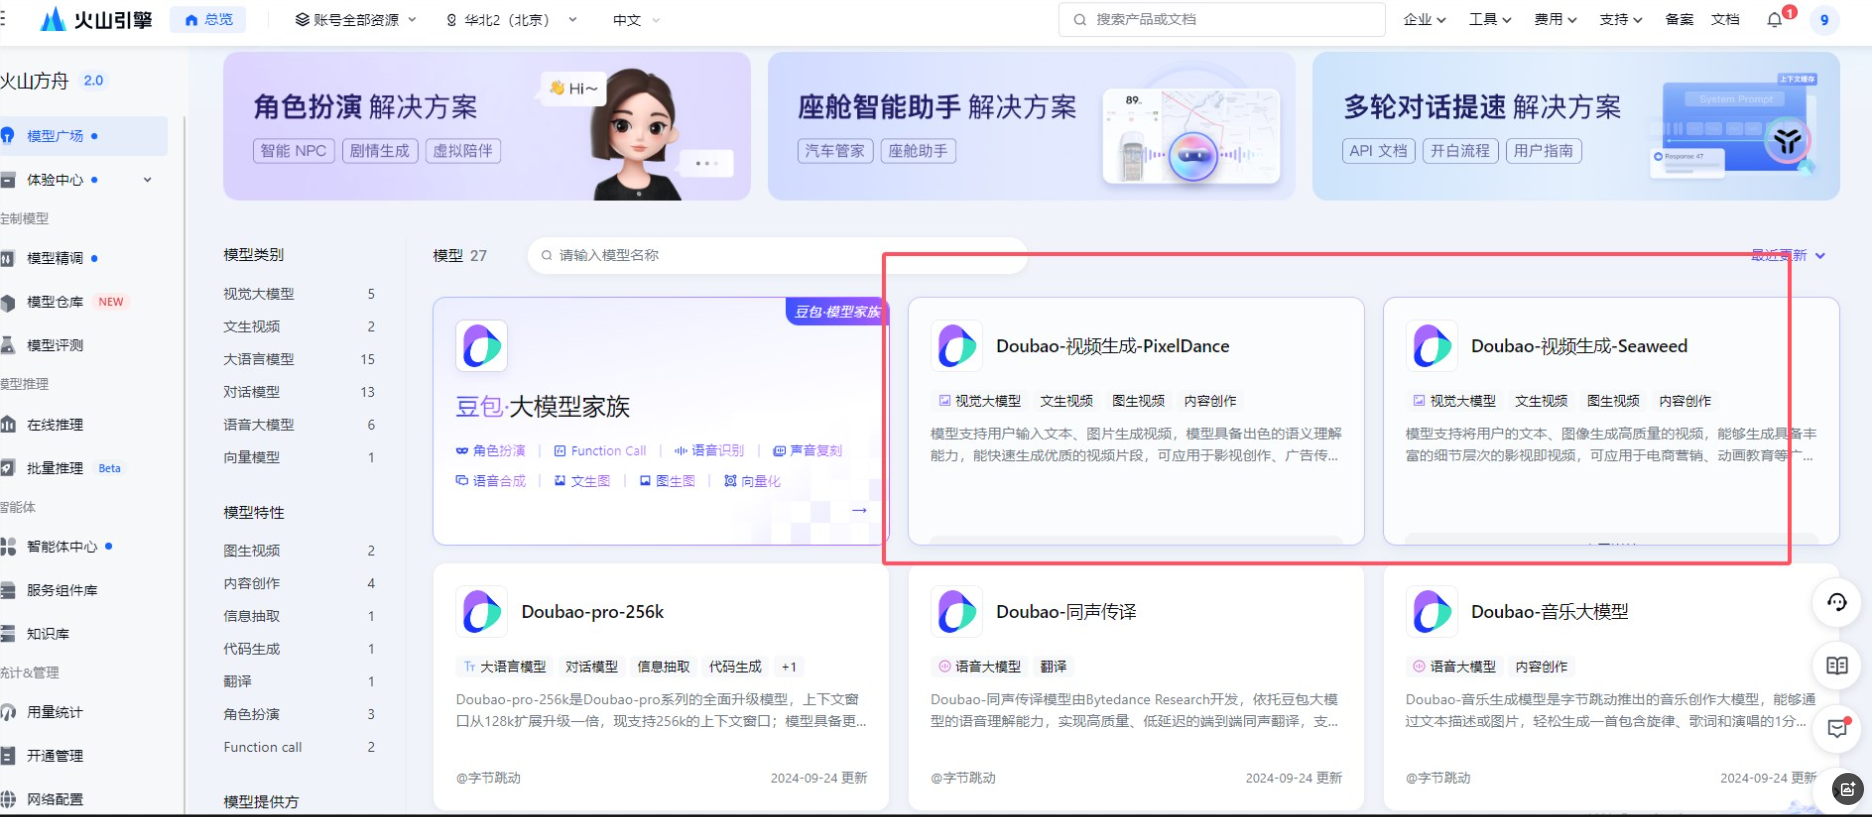1872x817 pixels.
Task: Click the 智能 NPC tag button
Action: 294,151
